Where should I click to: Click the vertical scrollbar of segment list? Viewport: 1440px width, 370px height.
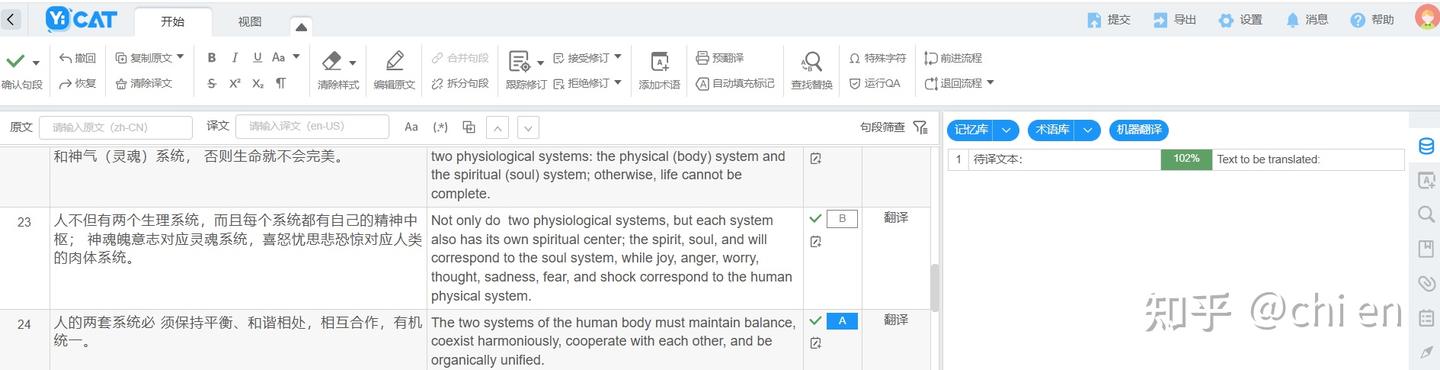coord(935,288)
